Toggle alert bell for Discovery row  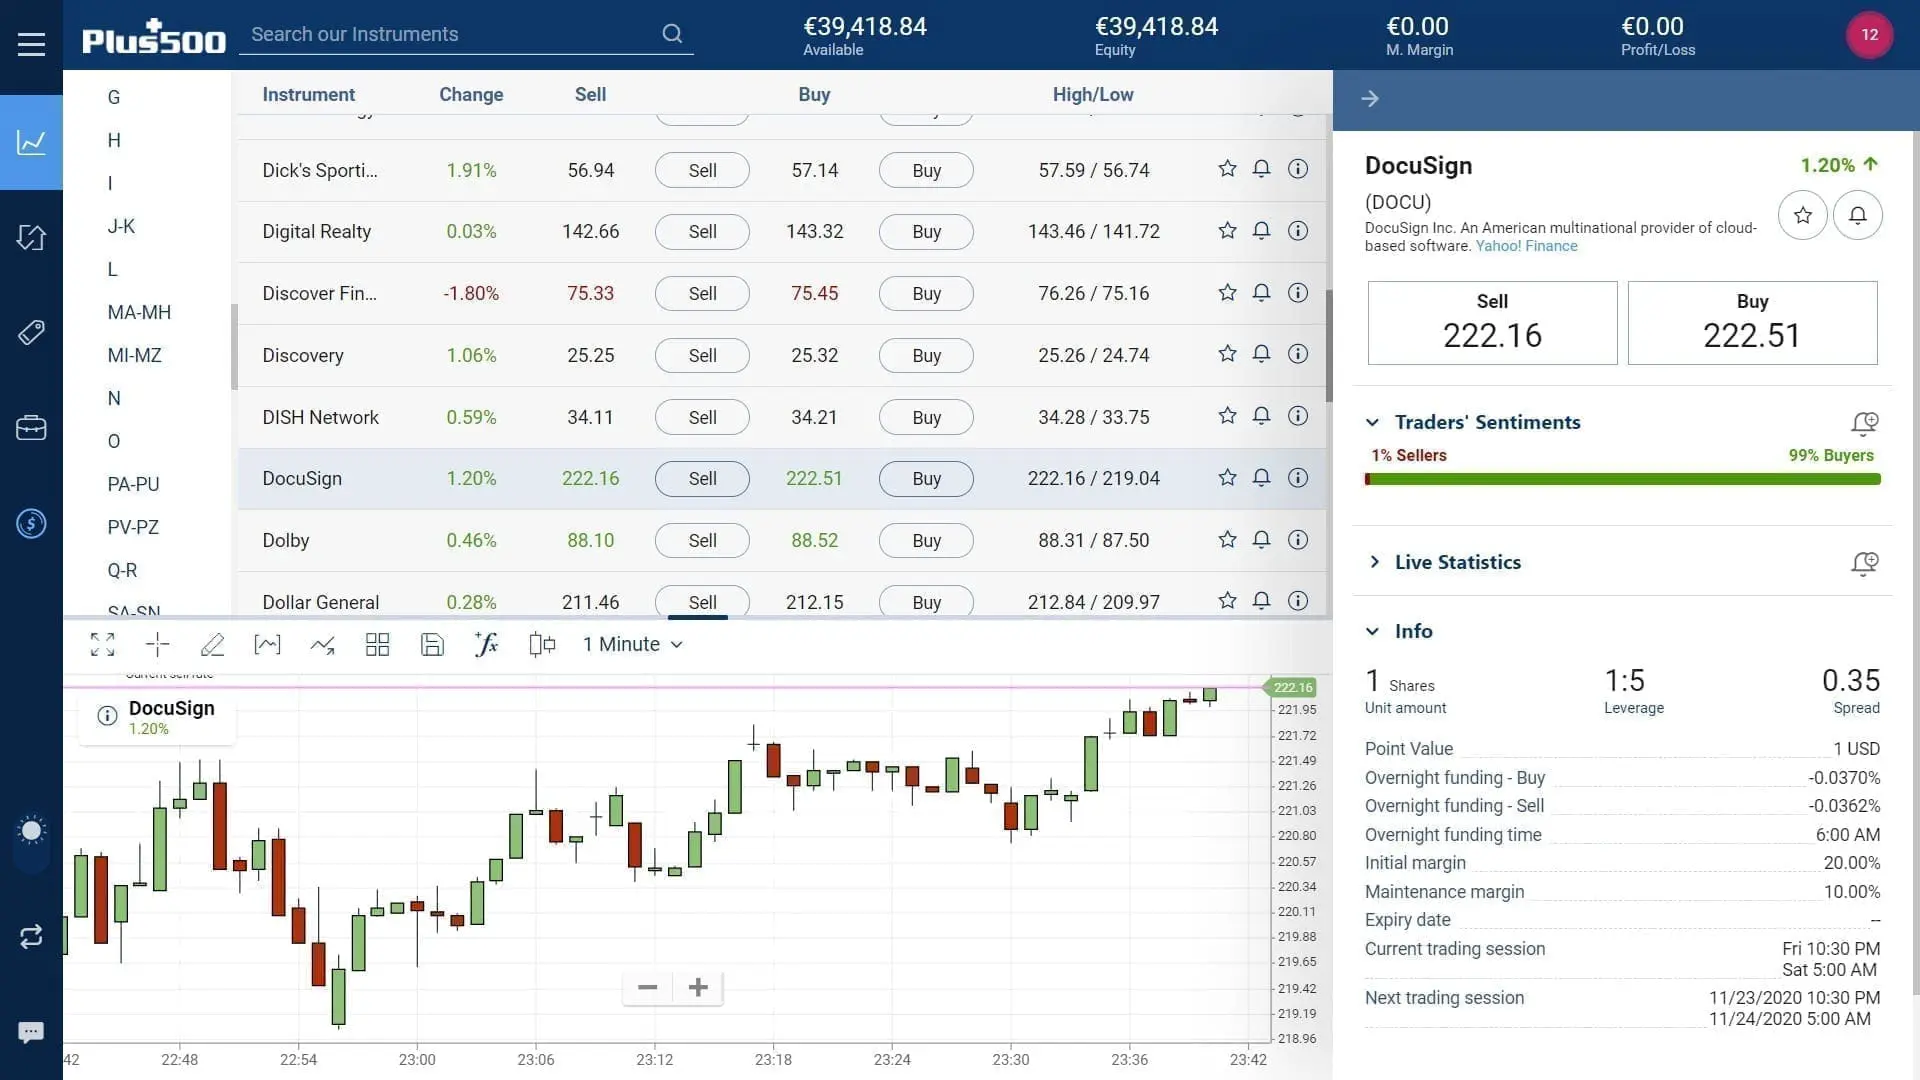pyautogui.click(x=1261, y=354)
